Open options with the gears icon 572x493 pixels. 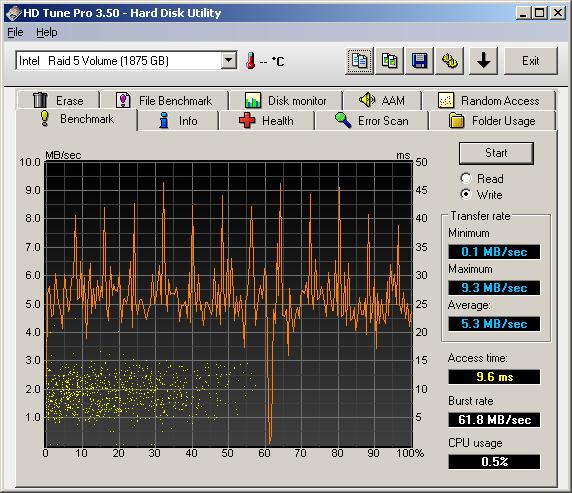(x=450, y=61)
